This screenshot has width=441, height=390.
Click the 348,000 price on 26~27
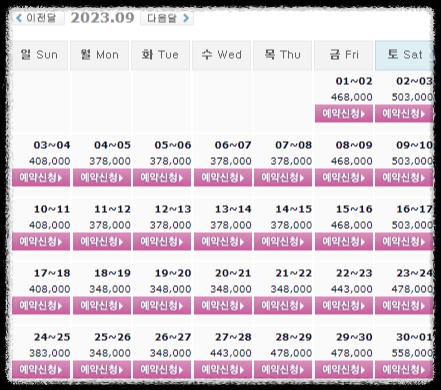[x=170, y=353]
